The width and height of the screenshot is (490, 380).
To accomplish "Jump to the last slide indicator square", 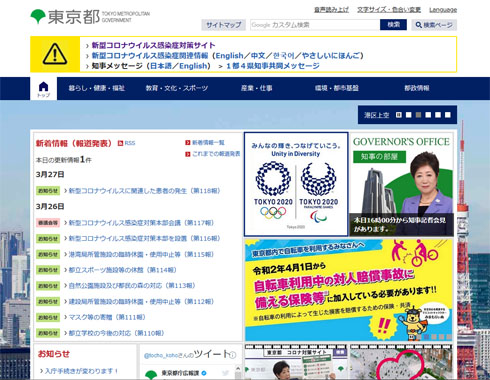I will click(x=448, y=115).
